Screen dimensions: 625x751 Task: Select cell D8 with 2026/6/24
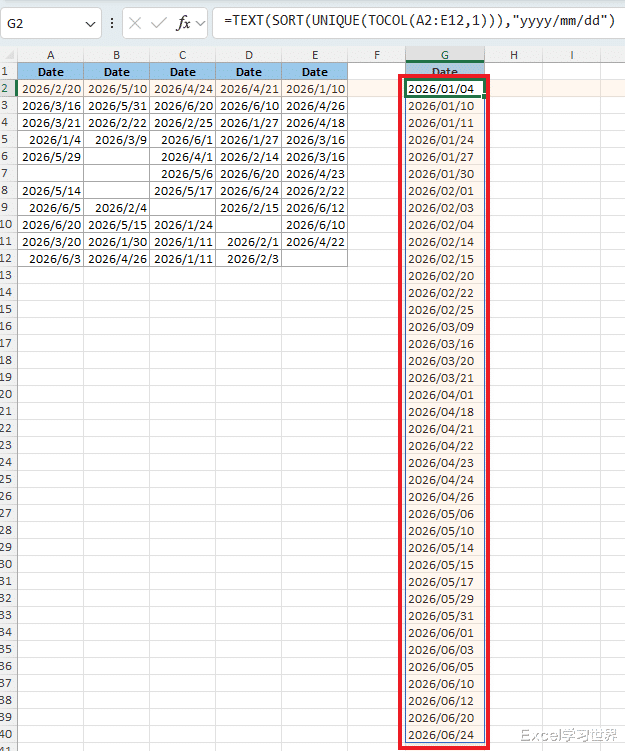(249, 191)
